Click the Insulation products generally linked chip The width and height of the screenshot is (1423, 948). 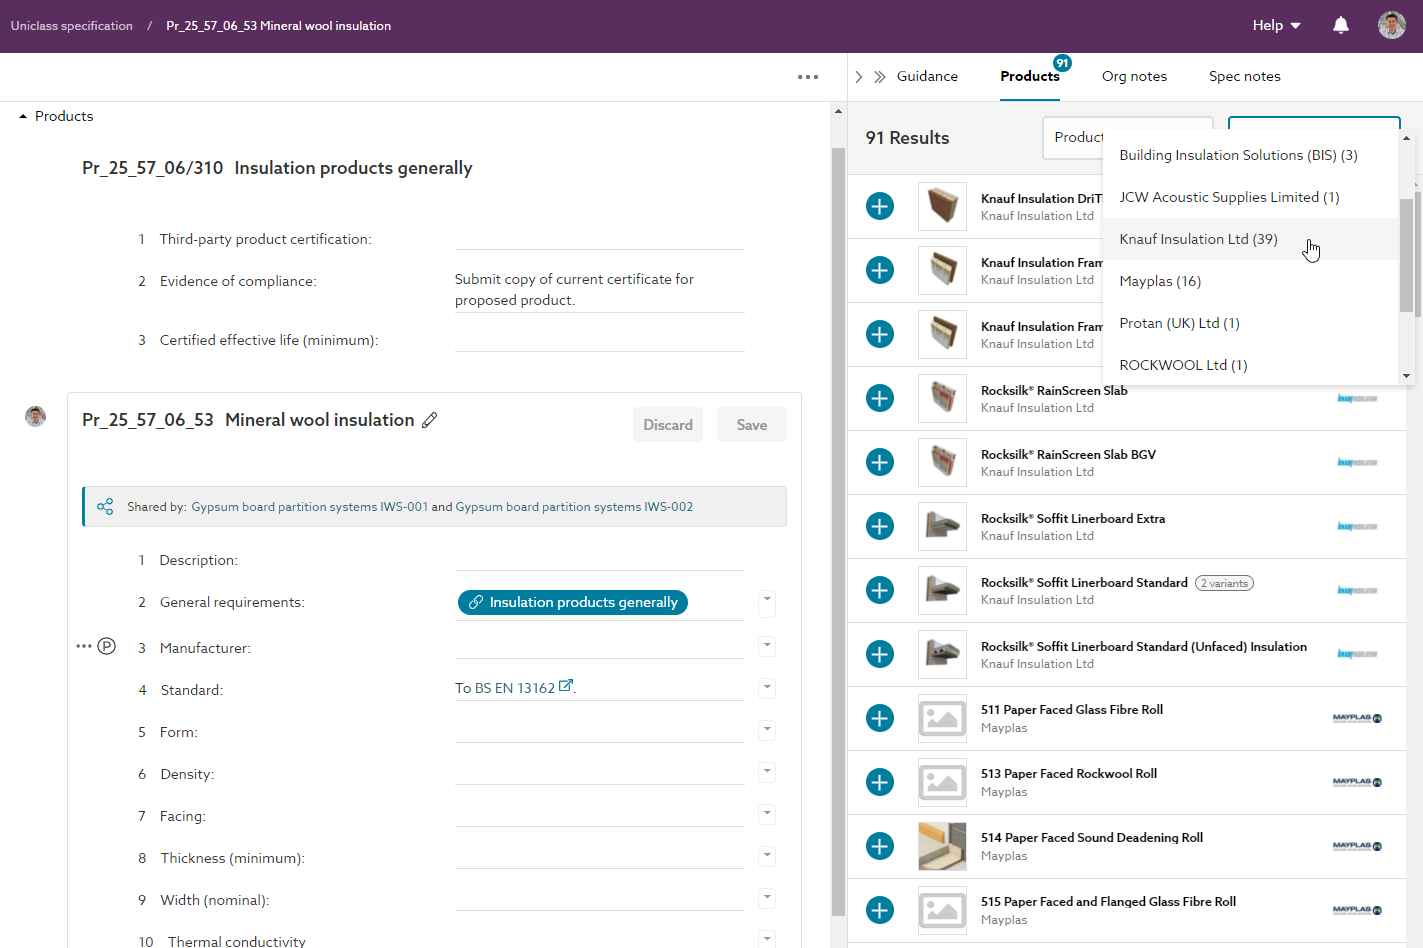573,602
